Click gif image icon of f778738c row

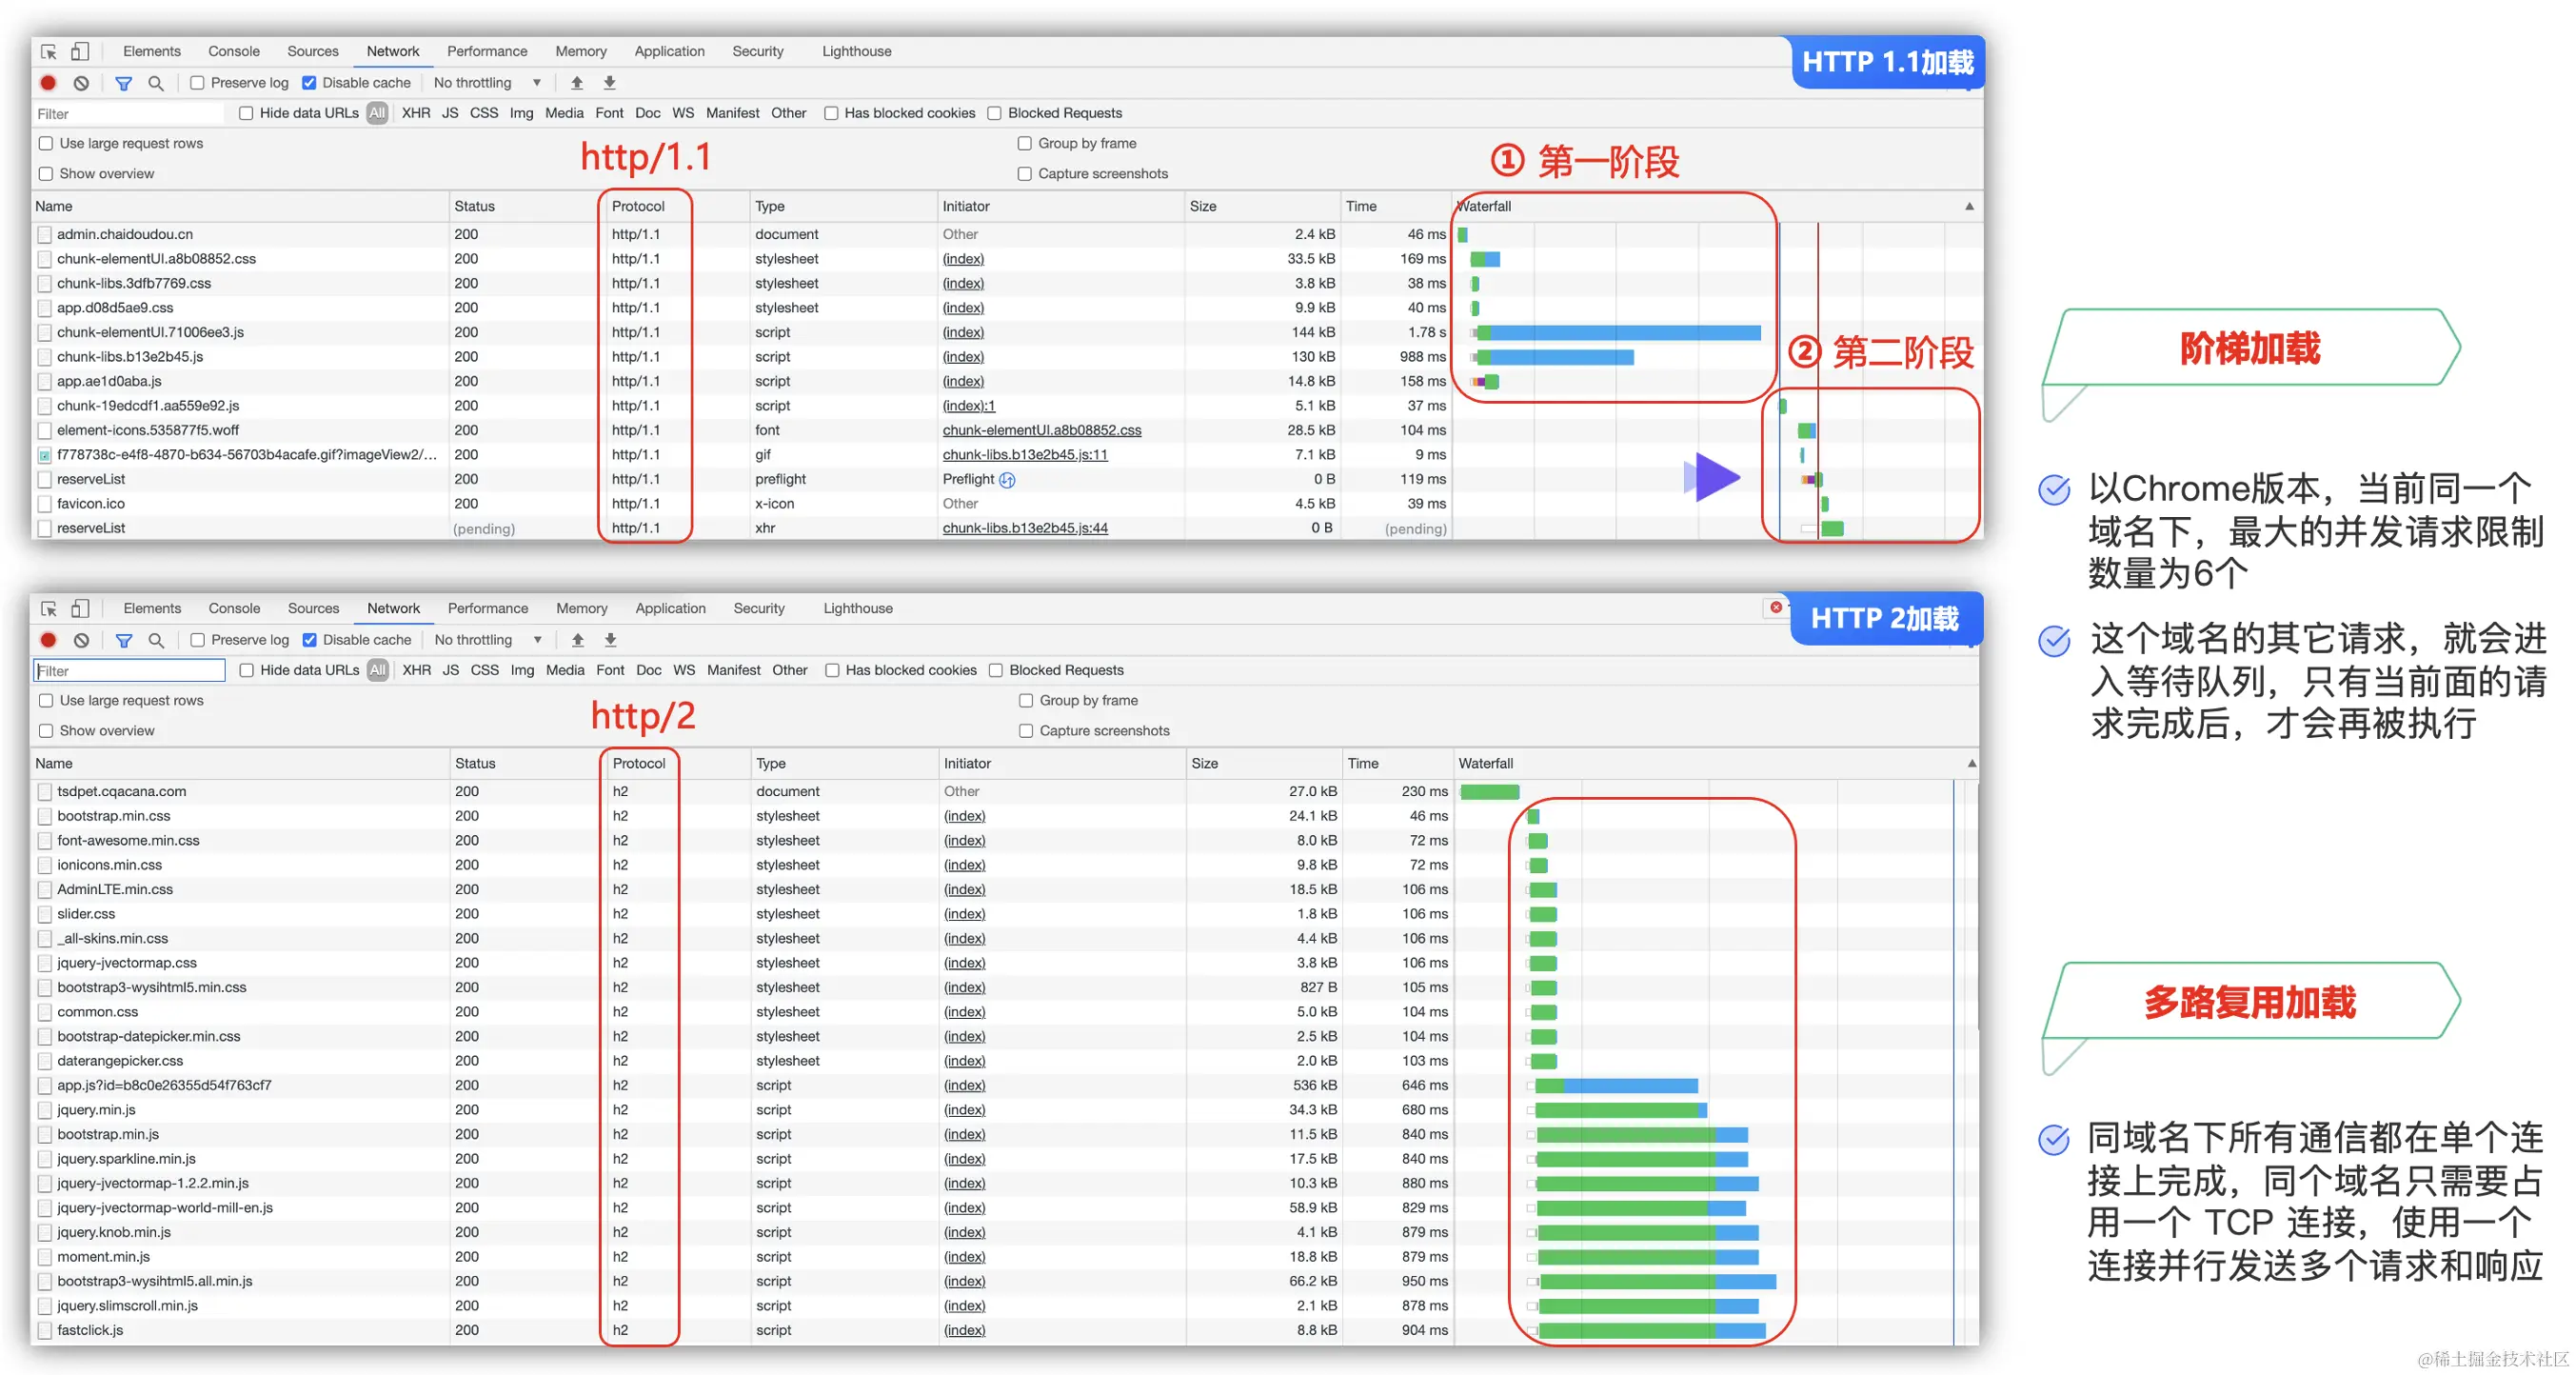45,455
